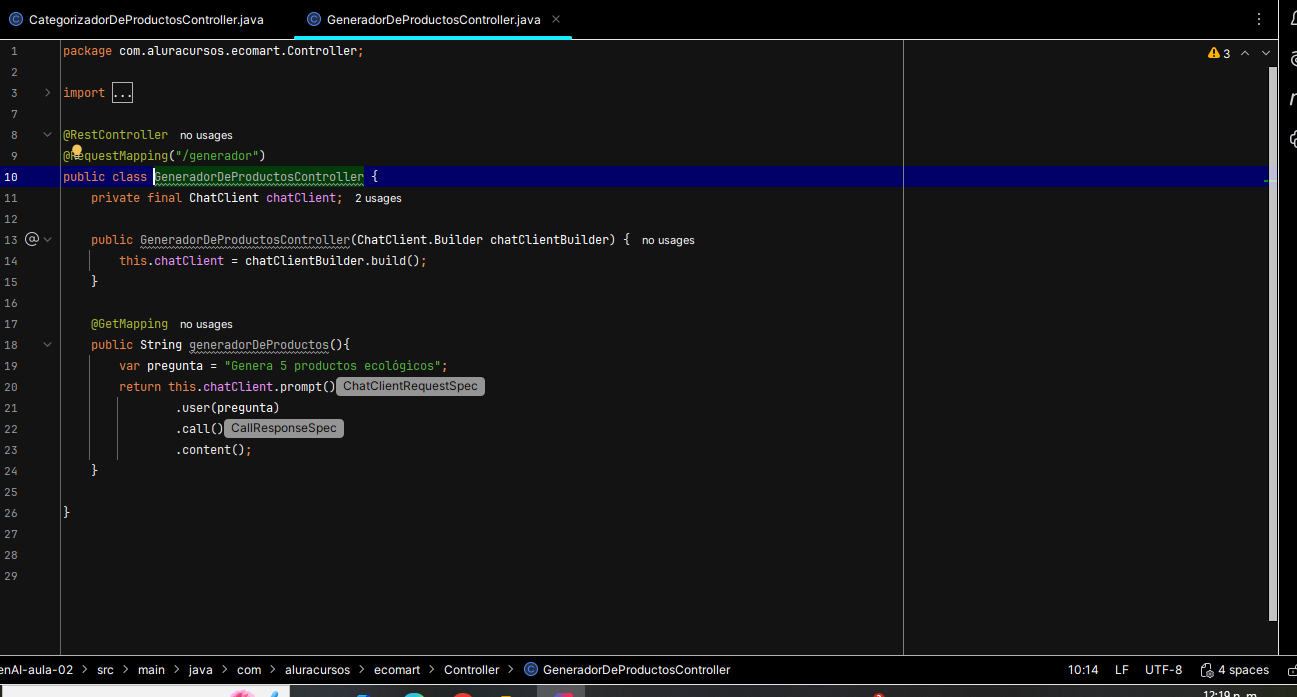Open the editor tabs three-dot options menu
Screen dimensions: 1297x697
coord(1258,19)
